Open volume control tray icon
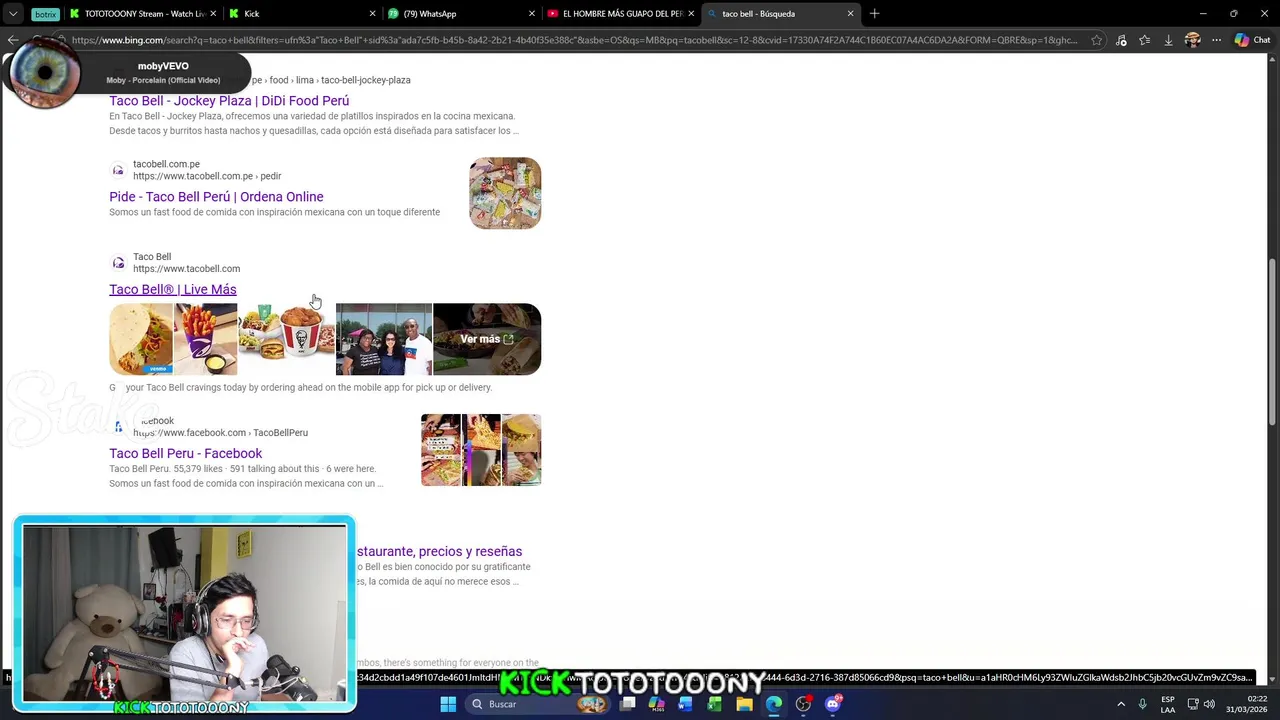Viewport: 1280px width, 720px height. coord(1210,704)
